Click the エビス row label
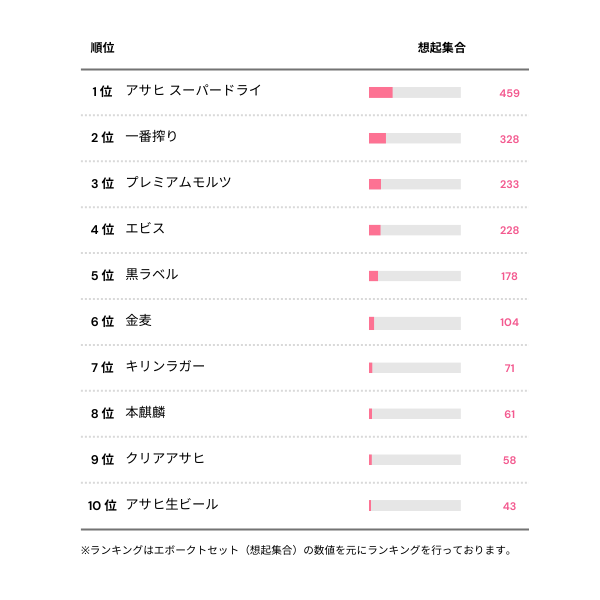Image resolution: width=600 pixels, height=600 pixels. 145,229
